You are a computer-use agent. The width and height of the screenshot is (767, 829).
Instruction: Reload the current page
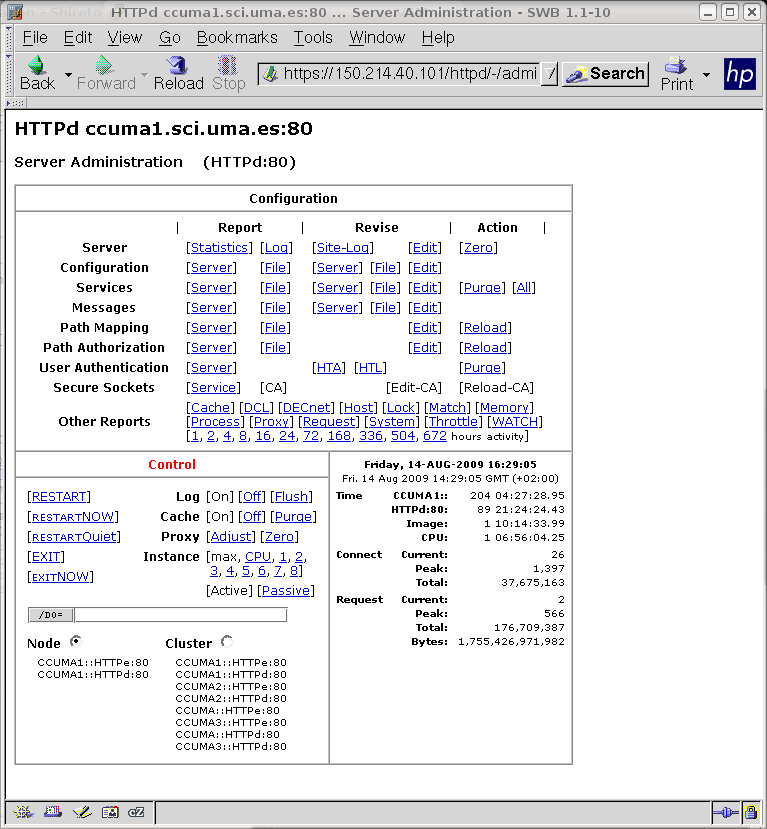coord(178,73)
